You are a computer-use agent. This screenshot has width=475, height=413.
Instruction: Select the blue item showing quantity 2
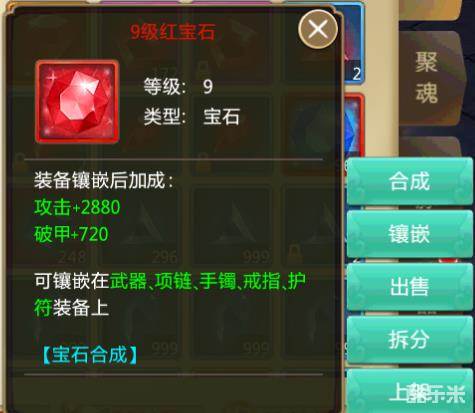[353, 43]
